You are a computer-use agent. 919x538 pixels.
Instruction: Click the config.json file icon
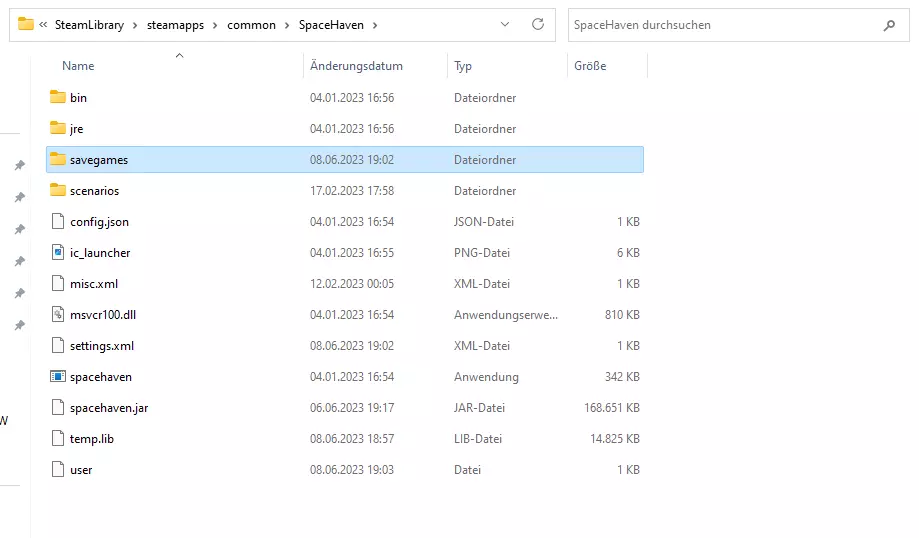point(57,222)
